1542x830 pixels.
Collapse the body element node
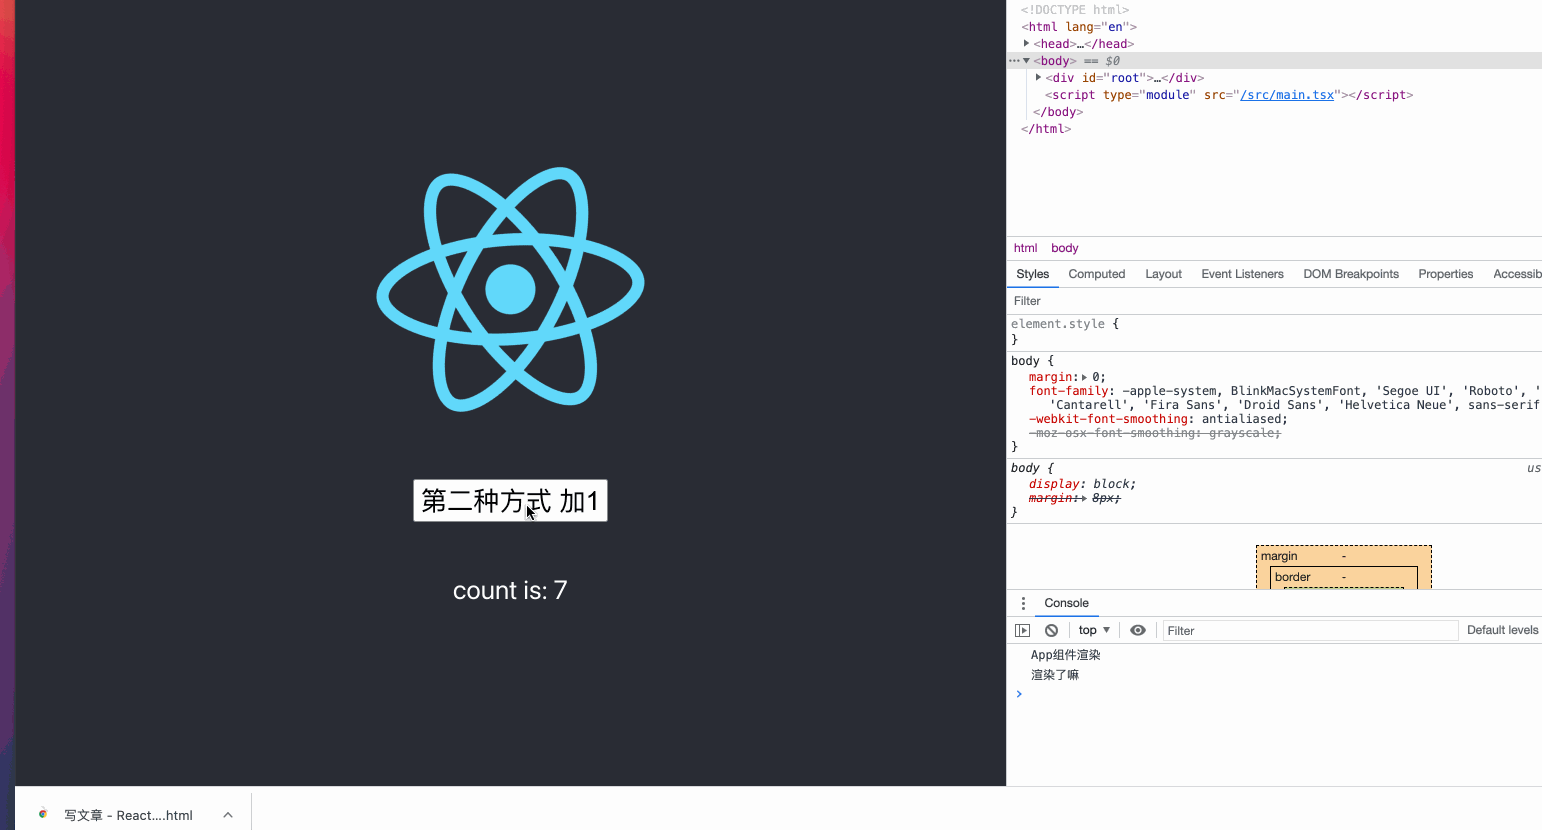[x=1027, y=61]
